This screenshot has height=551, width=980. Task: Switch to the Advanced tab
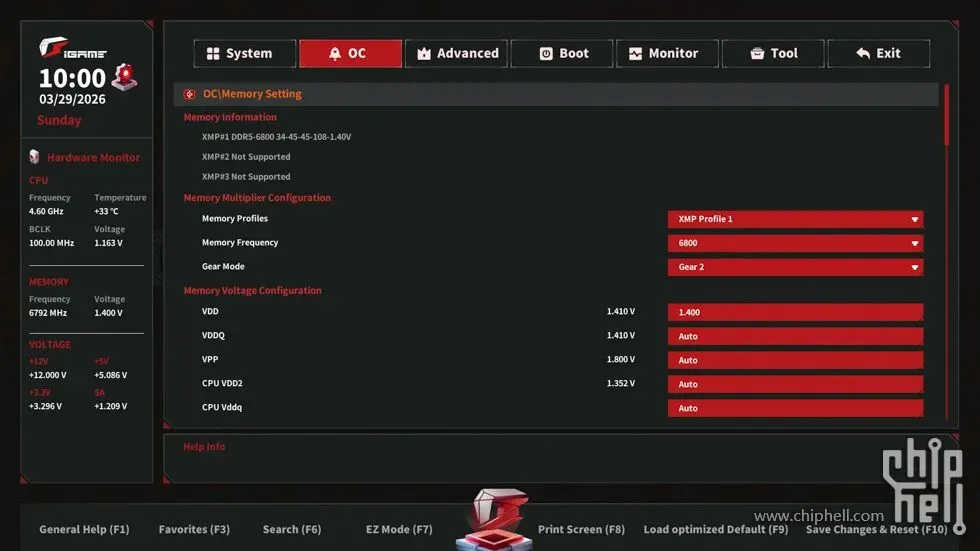coord(456,54)
